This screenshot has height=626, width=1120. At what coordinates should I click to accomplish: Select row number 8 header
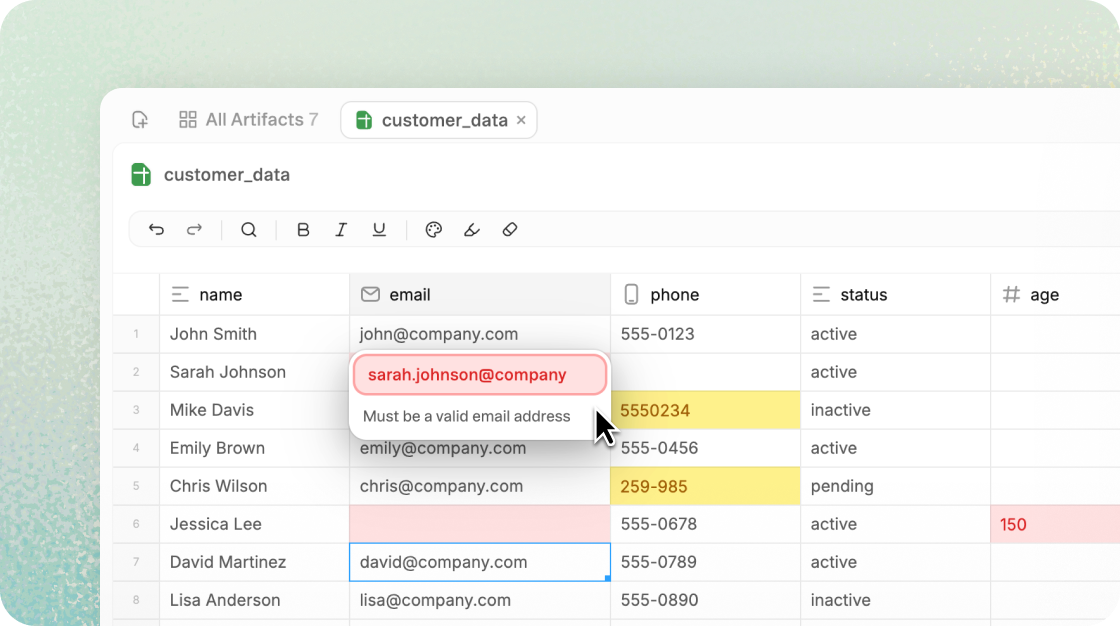[136, 600]
